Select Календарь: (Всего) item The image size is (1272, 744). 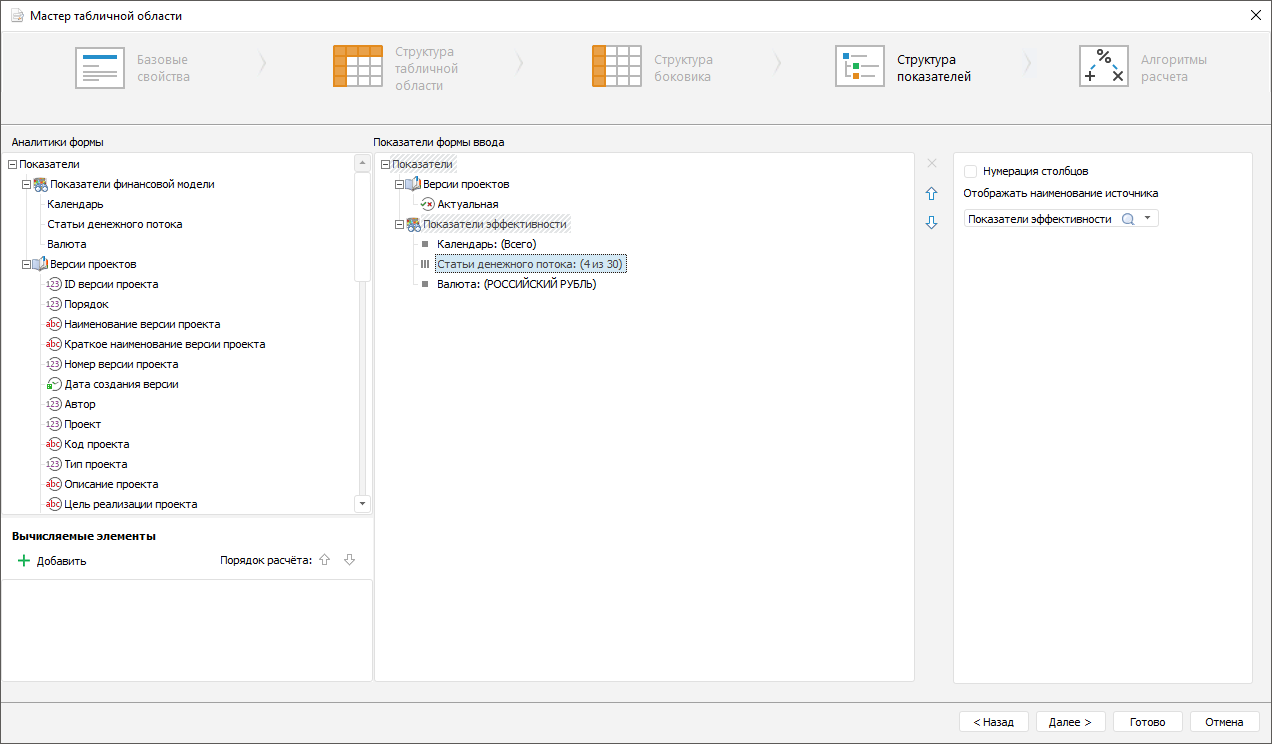[487, 244]
